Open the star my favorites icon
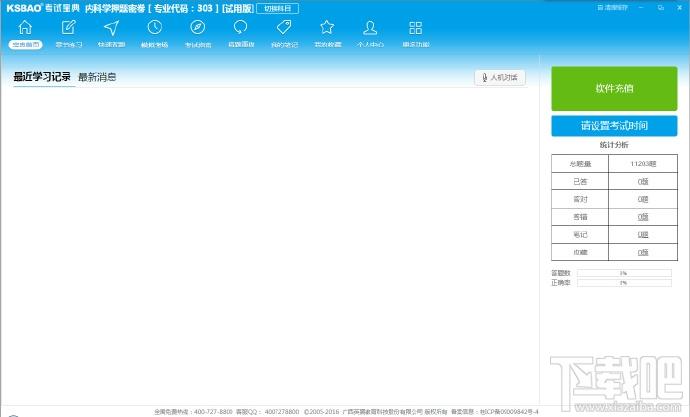690x417 pixels. click(327, 28)
